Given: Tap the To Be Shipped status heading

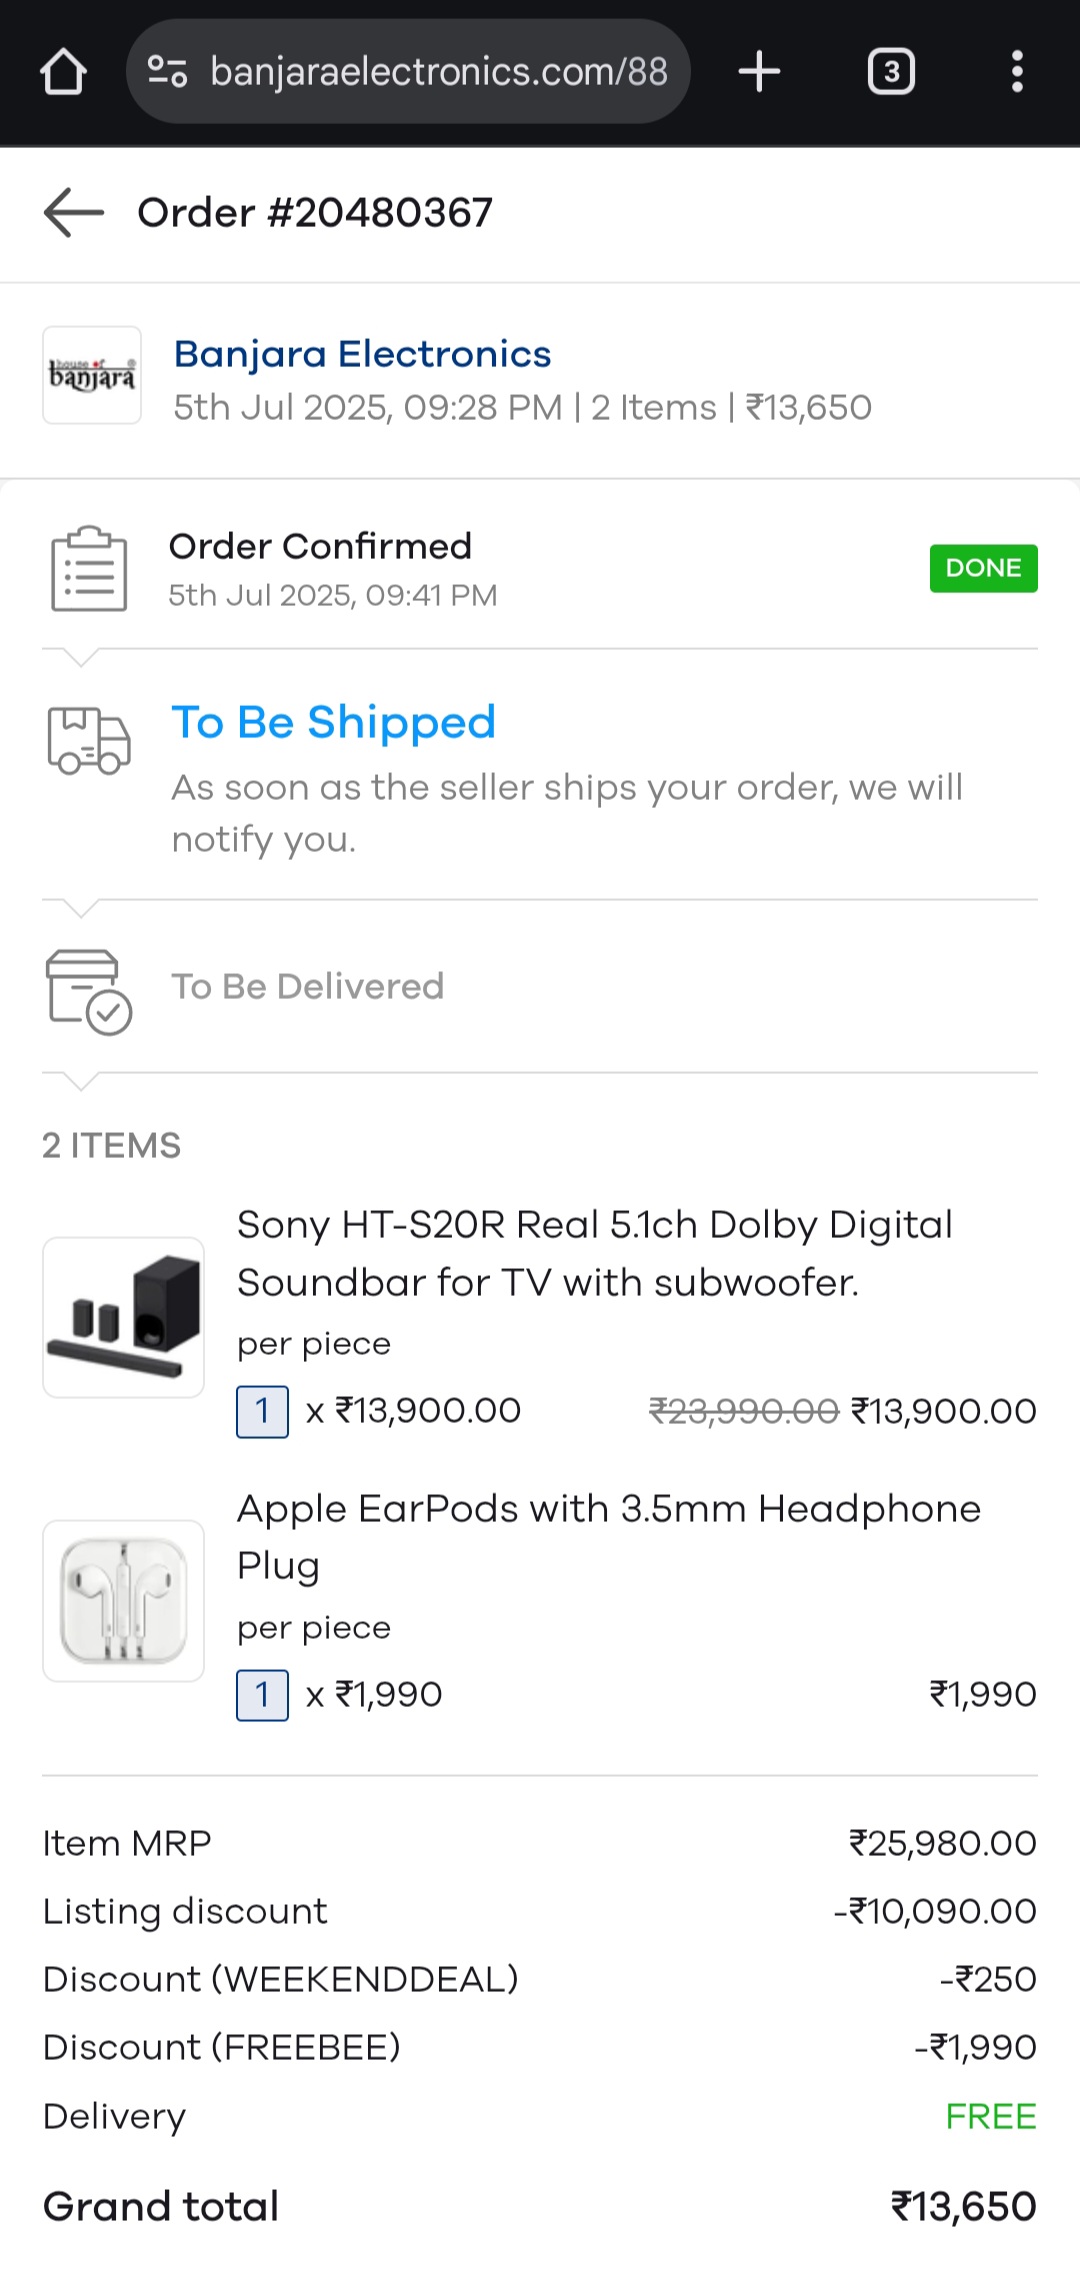Looking at the screenshot, I should tap(334, 722).
